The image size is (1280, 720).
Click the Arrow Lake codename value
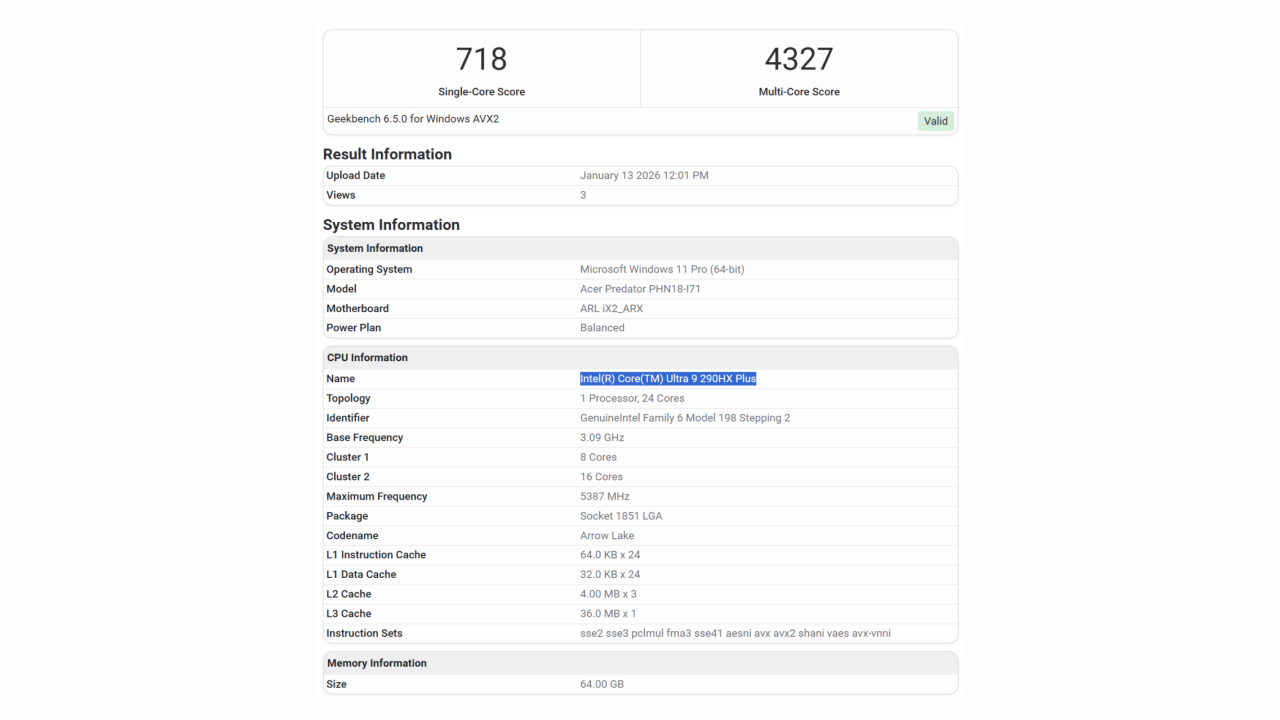pyautogui.click(x=606, y=536)
